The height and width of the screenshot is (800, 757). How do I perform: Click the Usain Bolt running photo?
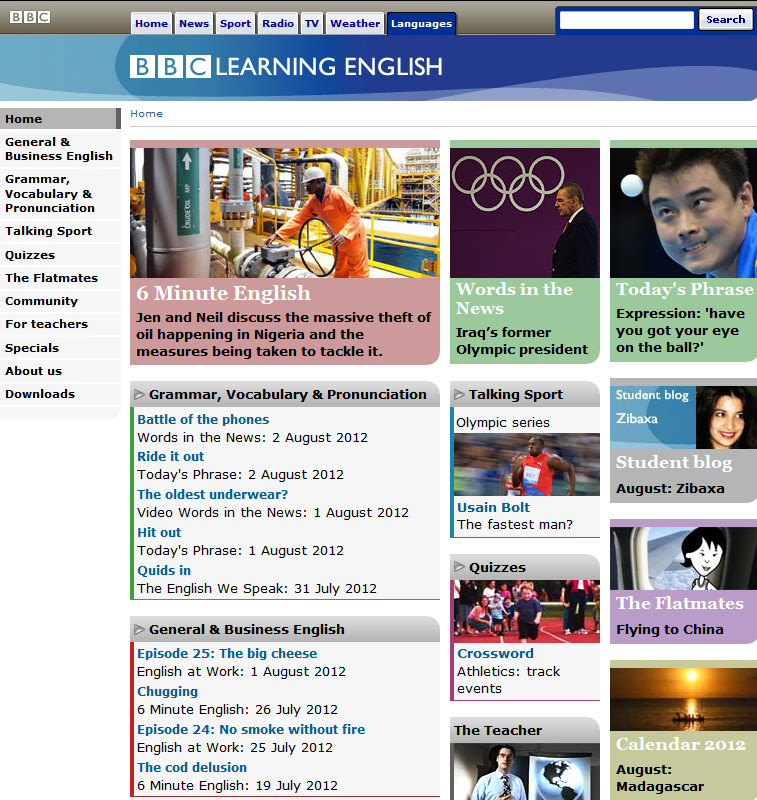pos(527,465)
